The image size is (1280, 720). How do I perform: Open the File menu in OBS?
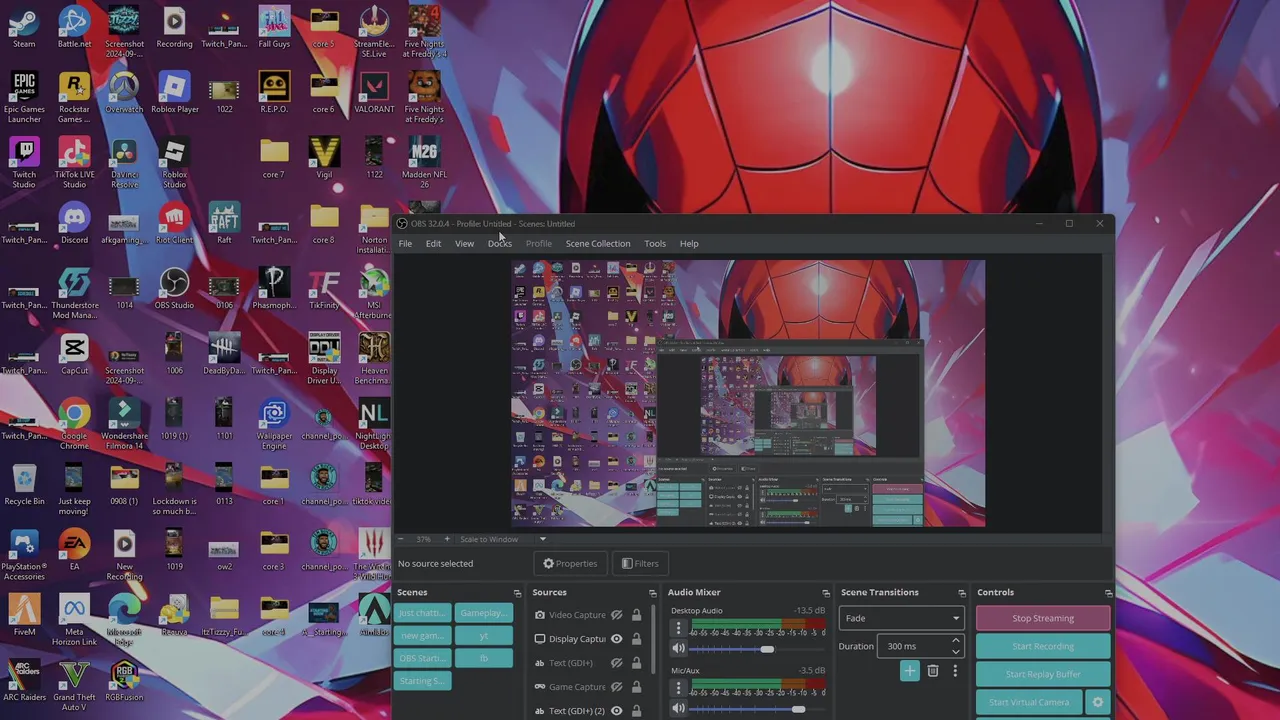405,243
